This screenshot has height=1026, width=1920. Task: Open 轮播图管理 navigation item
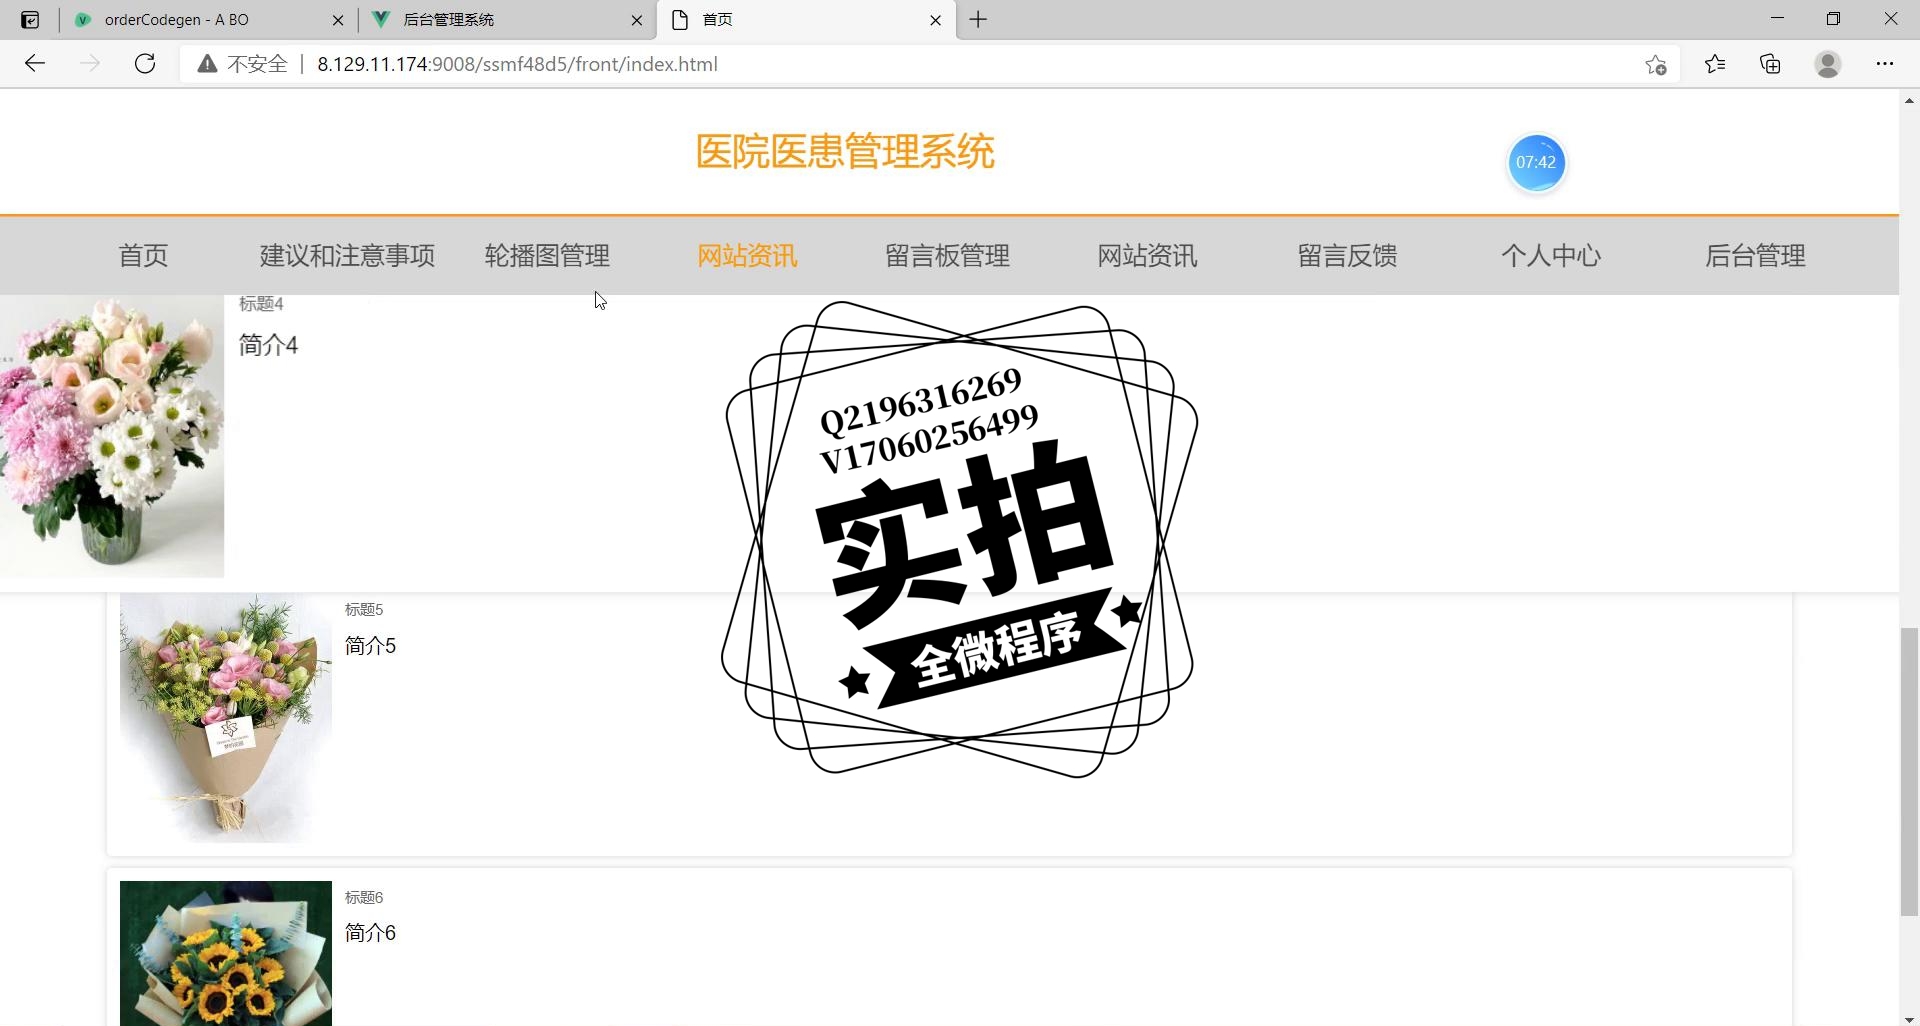click(547, 256)
